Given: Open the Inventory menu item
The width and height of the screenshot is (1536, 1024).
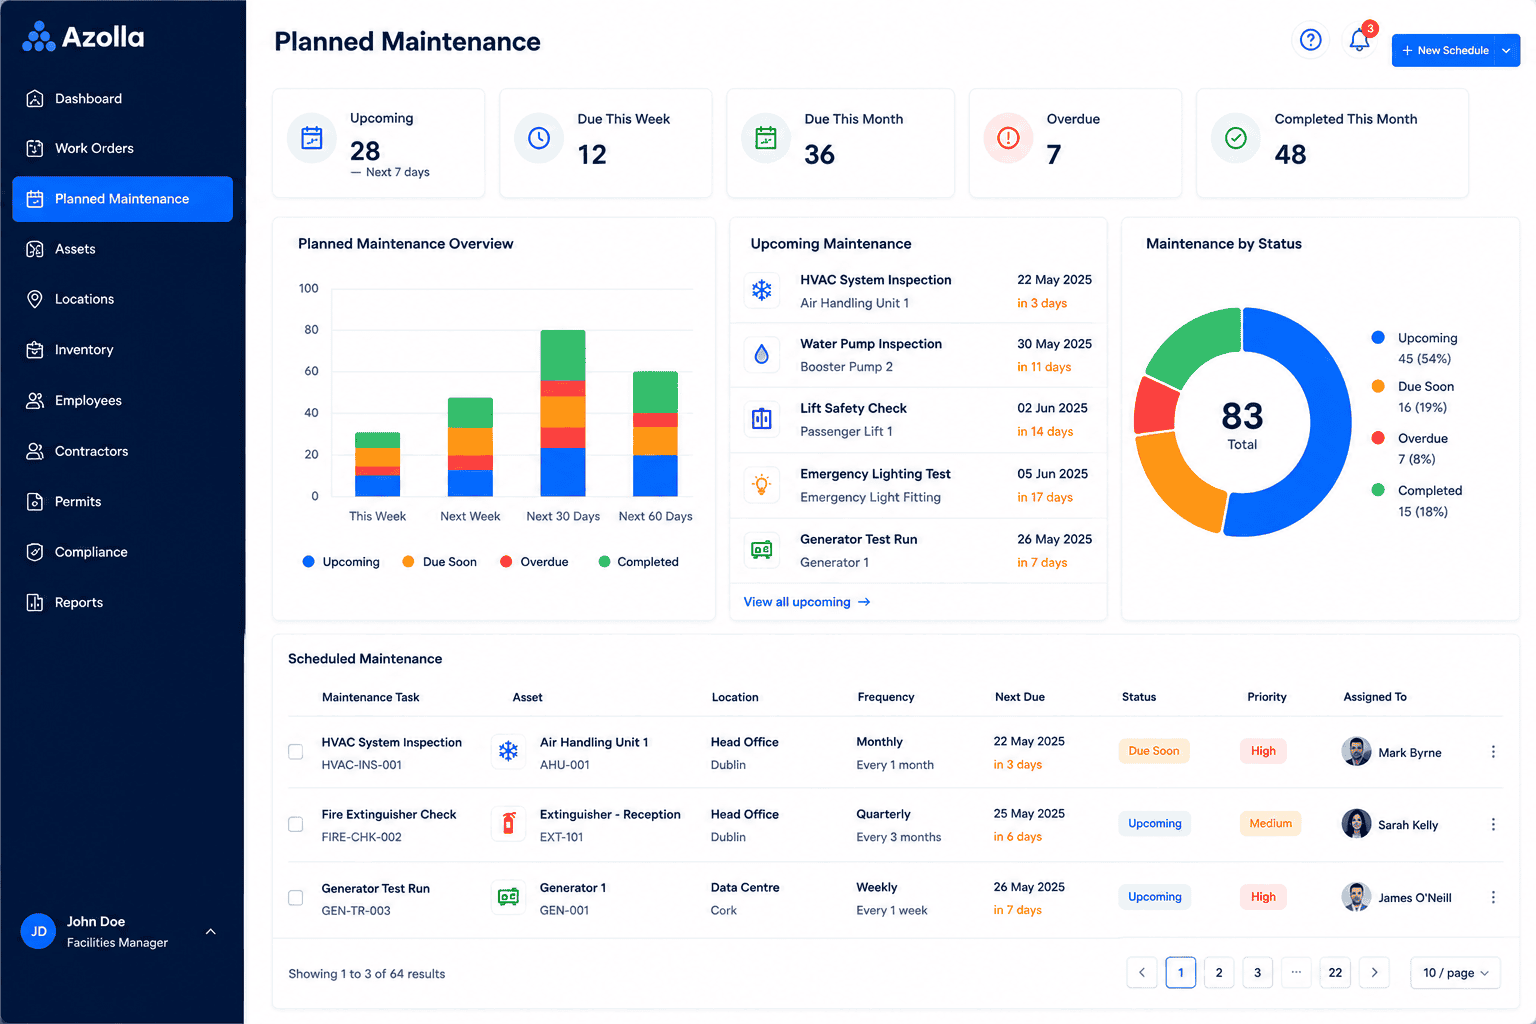Looking at the screenshot, I should [x=122, y=350].
